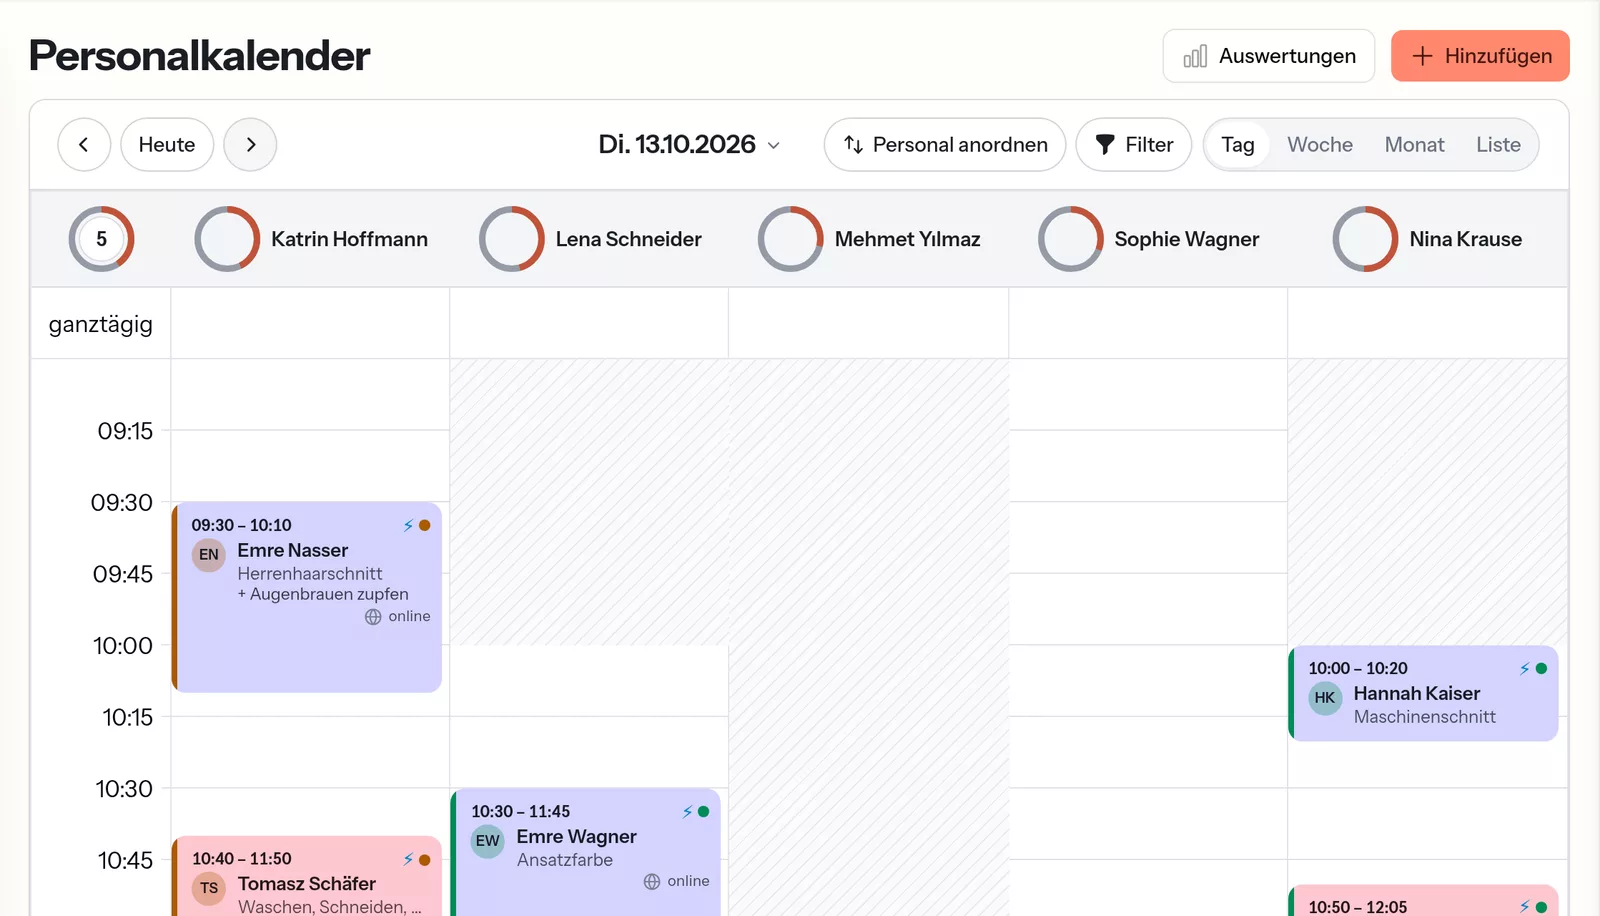Select Lena Schneider column name
The image size is (1600, 916).
pyautogui.click(x=628, y=239)
